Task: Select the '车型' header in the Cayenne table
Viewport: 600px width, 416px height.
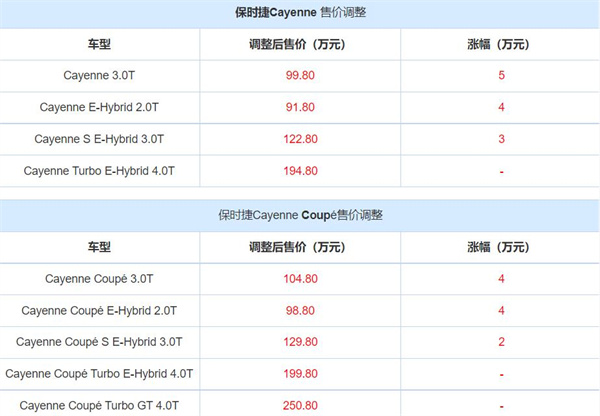Action: point(99,44)
